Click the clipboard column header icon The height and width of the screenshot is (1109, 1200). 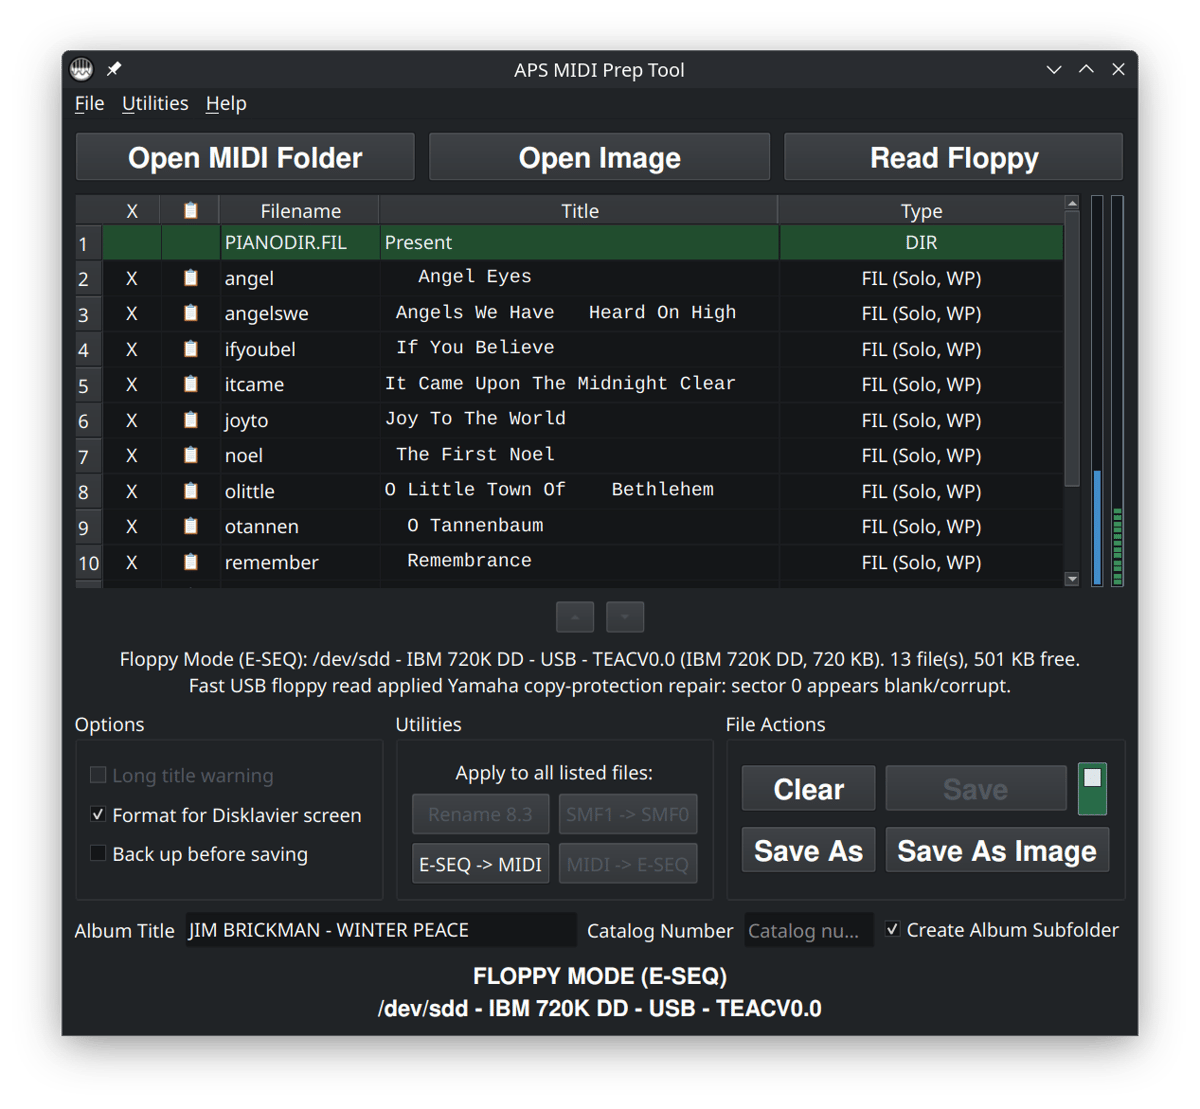(x=190, y=211)
